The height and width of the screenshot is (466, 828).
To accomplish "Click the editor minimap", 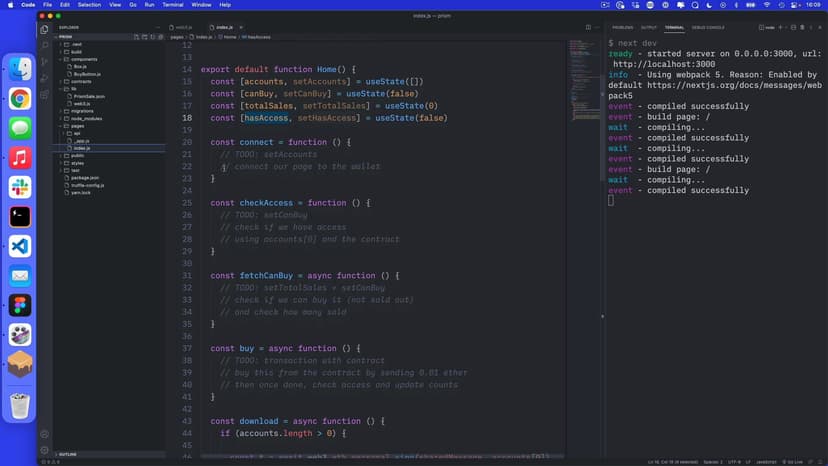I will click(582, 70).
